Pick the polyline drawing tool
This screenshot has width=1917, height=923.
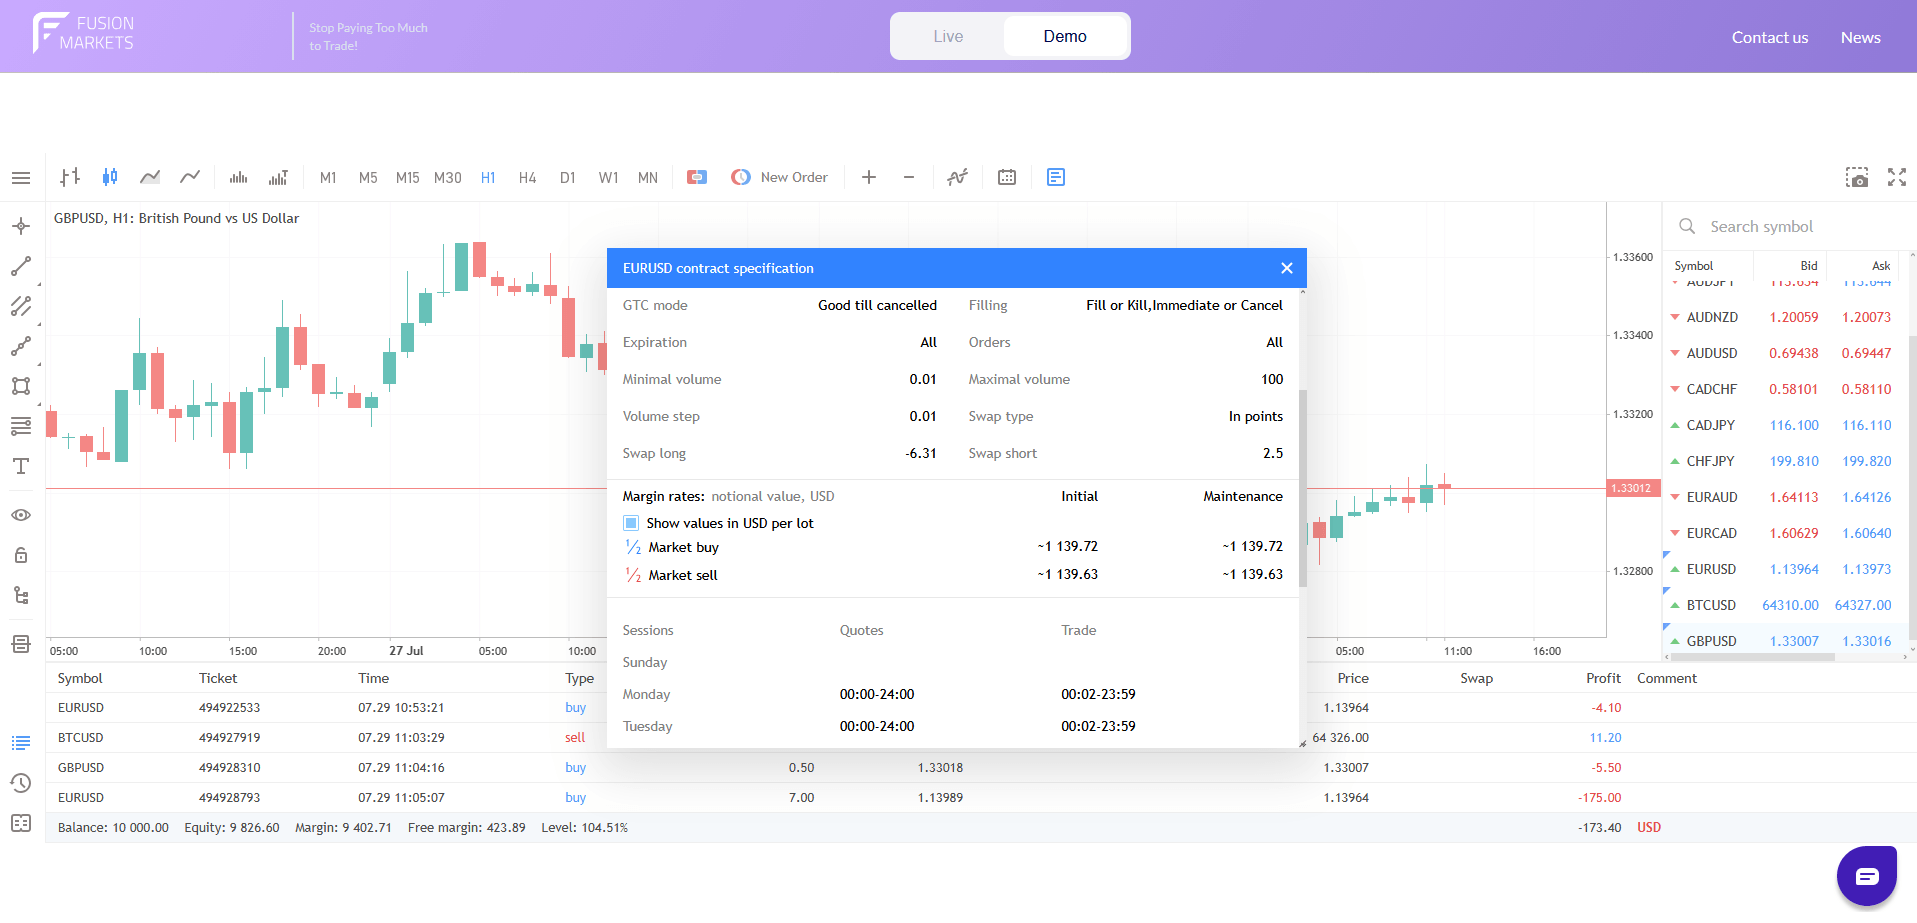tap(21, 346)
